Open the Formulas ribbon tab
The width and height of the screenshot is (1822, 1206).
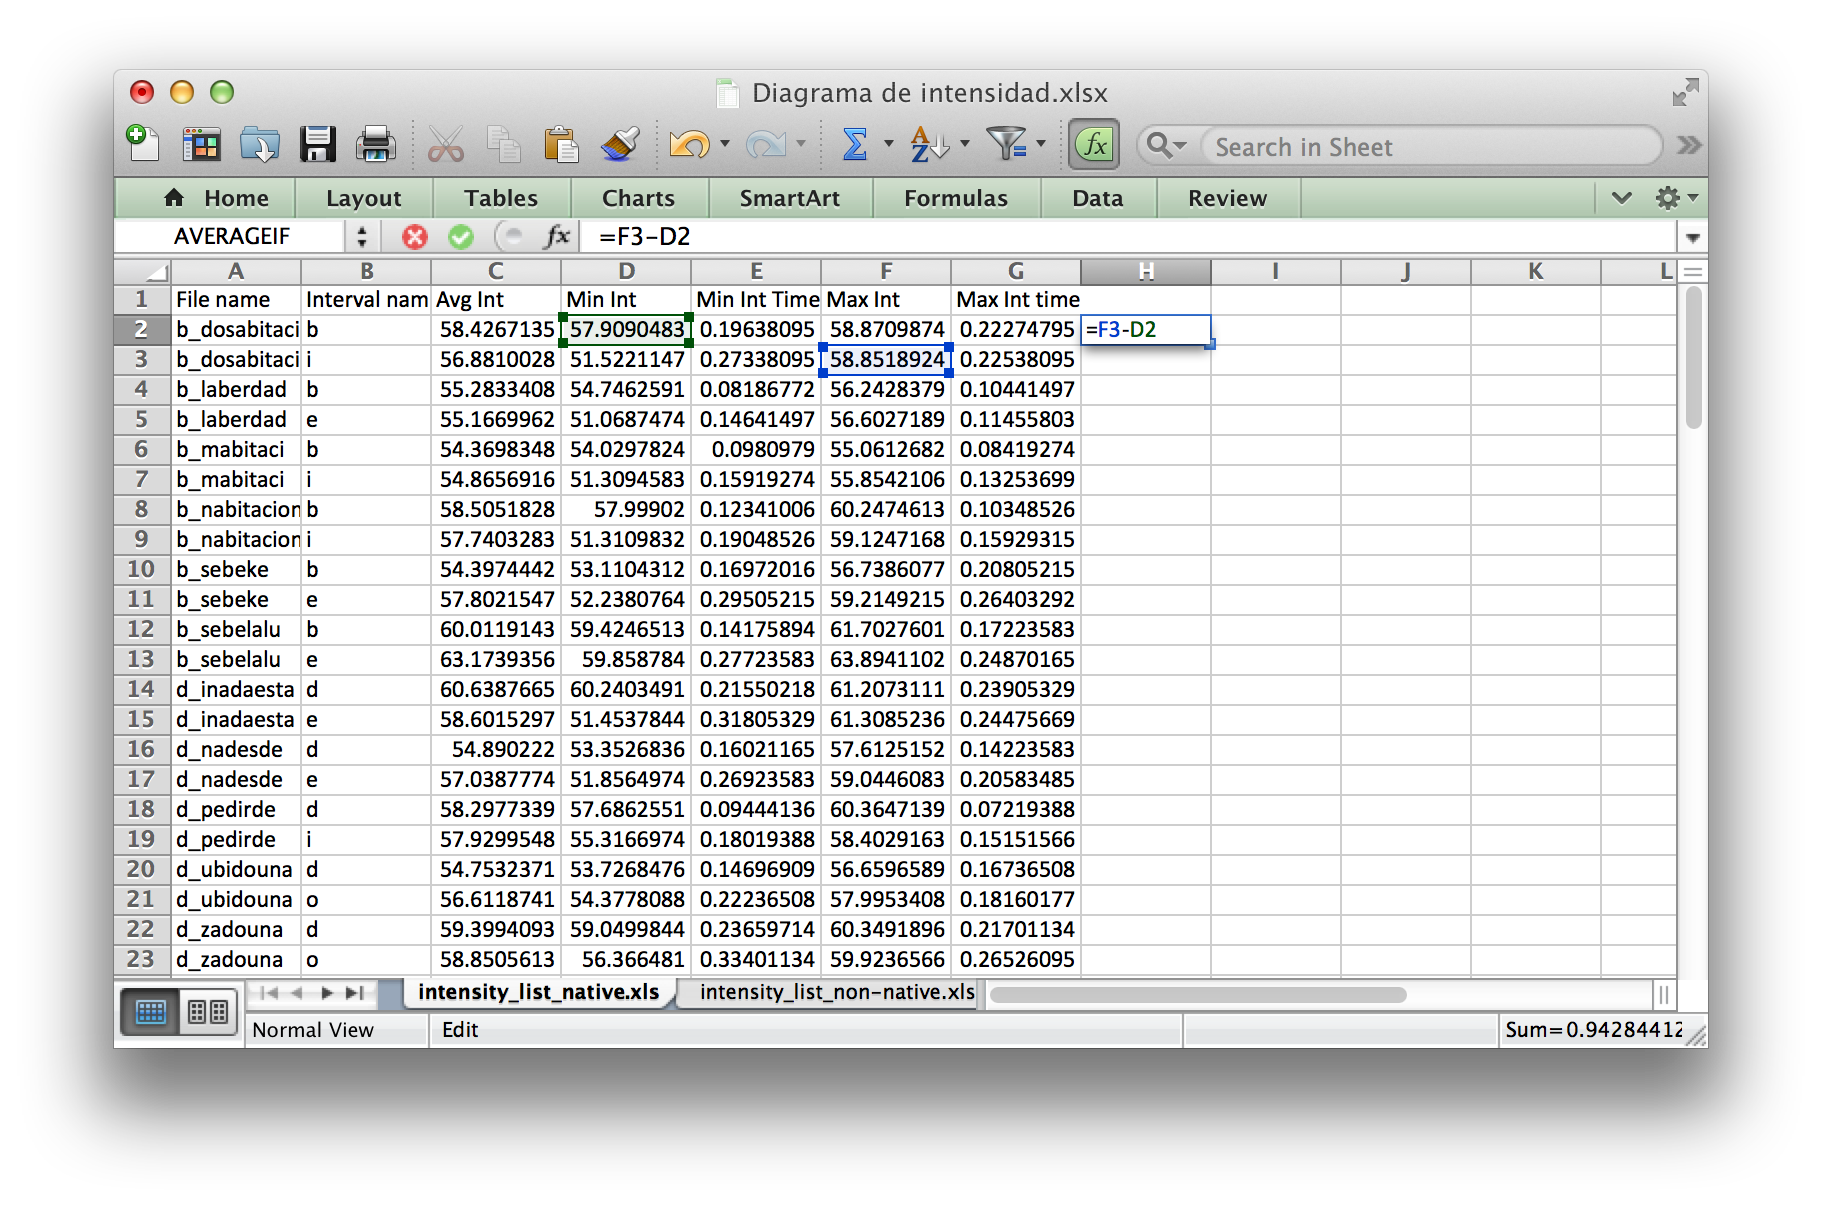point(955,198)
